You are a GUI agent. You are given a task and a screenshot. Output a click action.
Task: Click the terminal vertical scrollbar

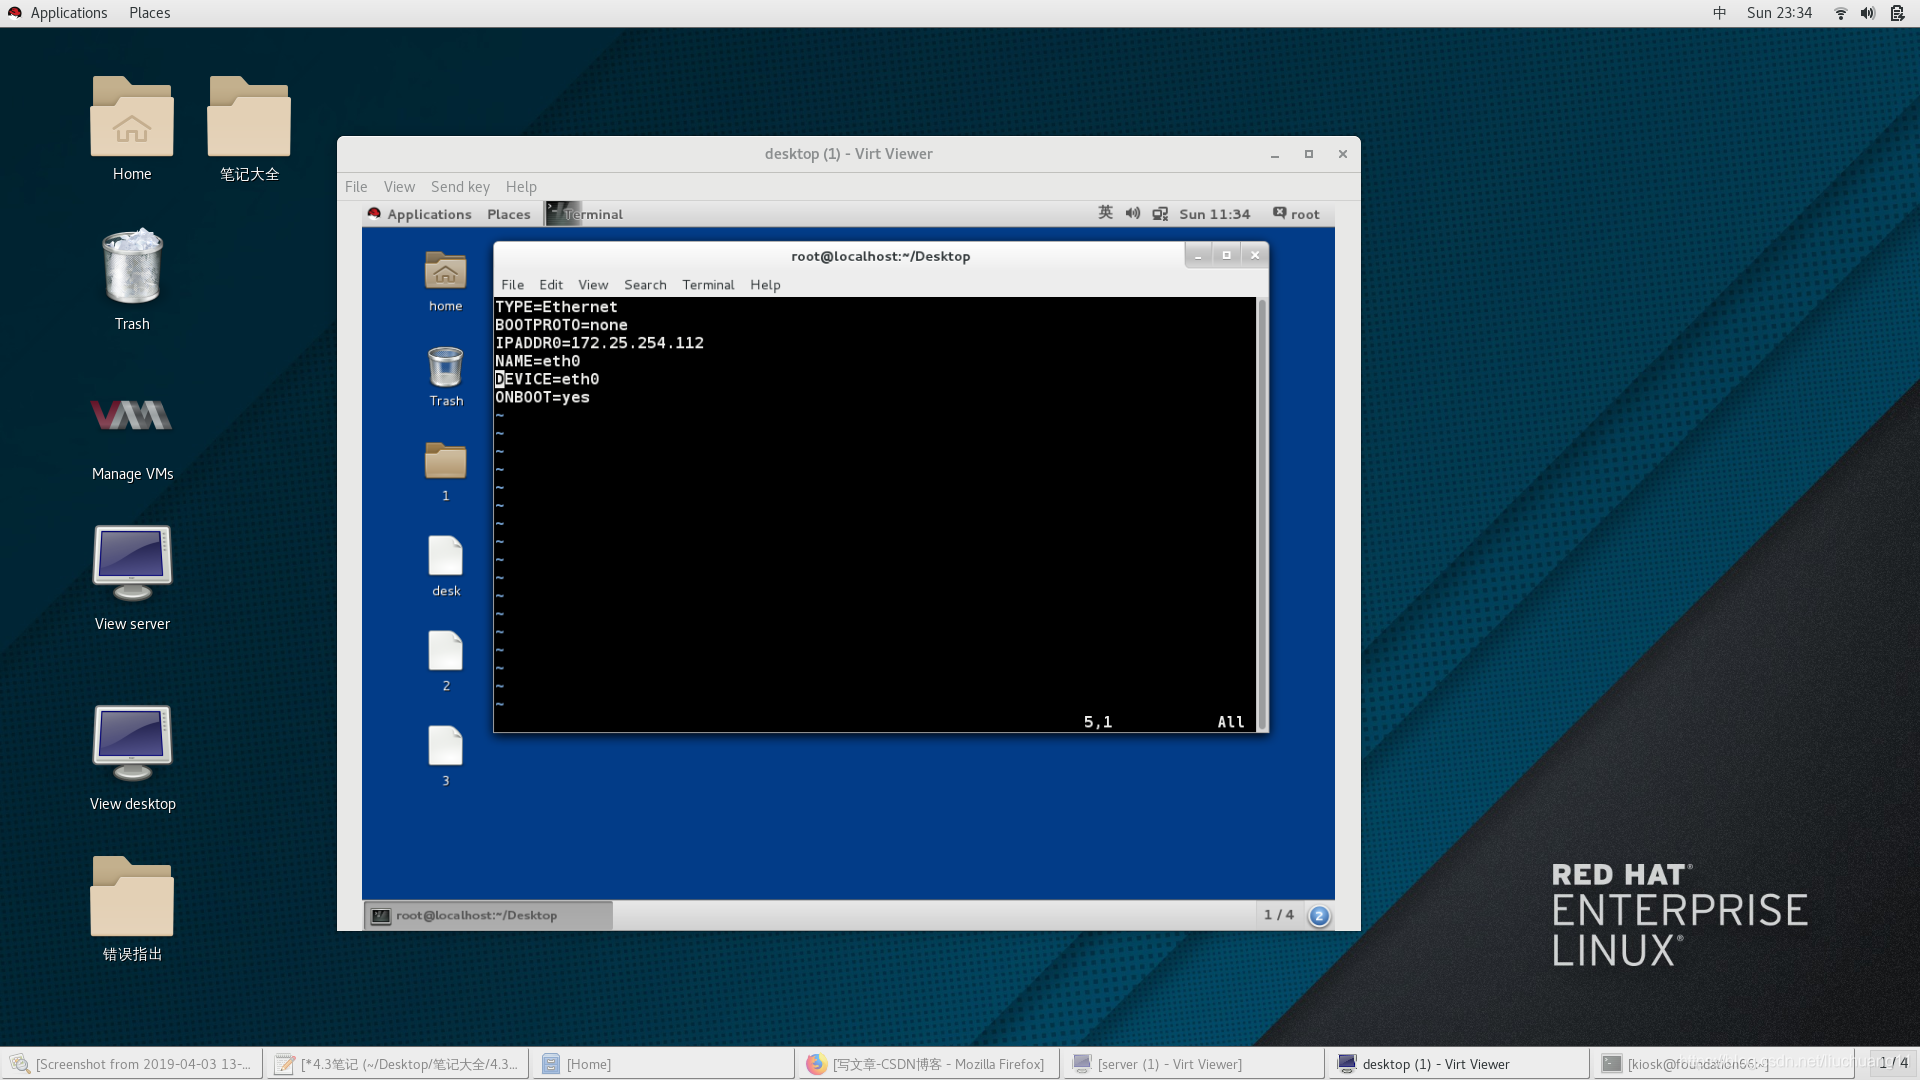[1262, 514]
